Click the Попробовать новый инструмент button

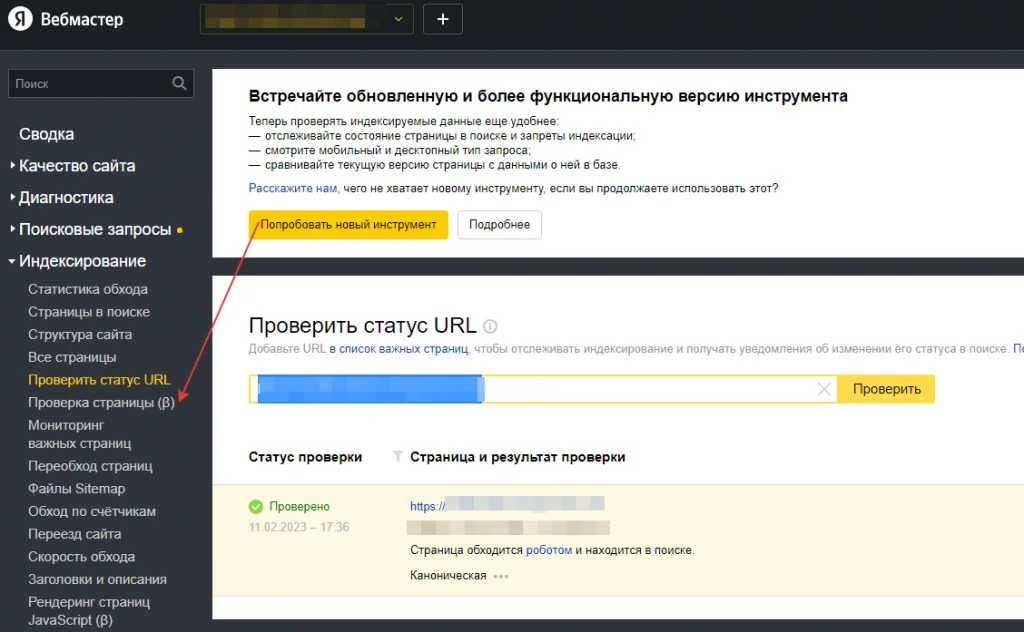tap(347, 225)
